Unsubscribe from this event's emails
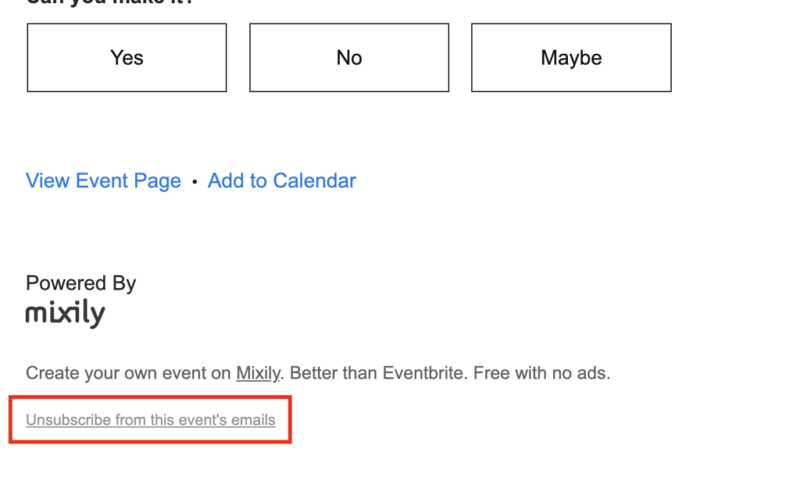Image resolution: width=800 pixels, height=484 pixels. 151,420
